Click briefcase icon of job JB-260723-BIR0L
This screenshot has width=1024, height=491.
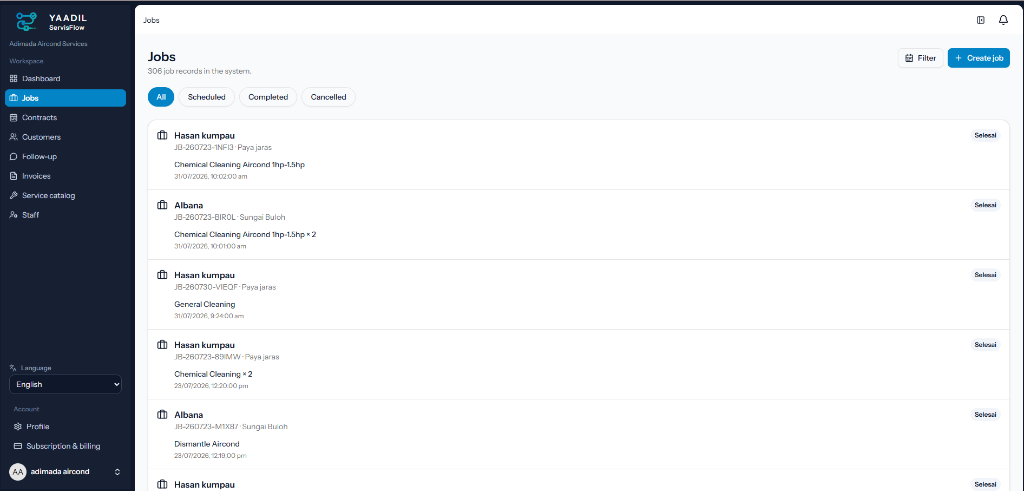163,205
